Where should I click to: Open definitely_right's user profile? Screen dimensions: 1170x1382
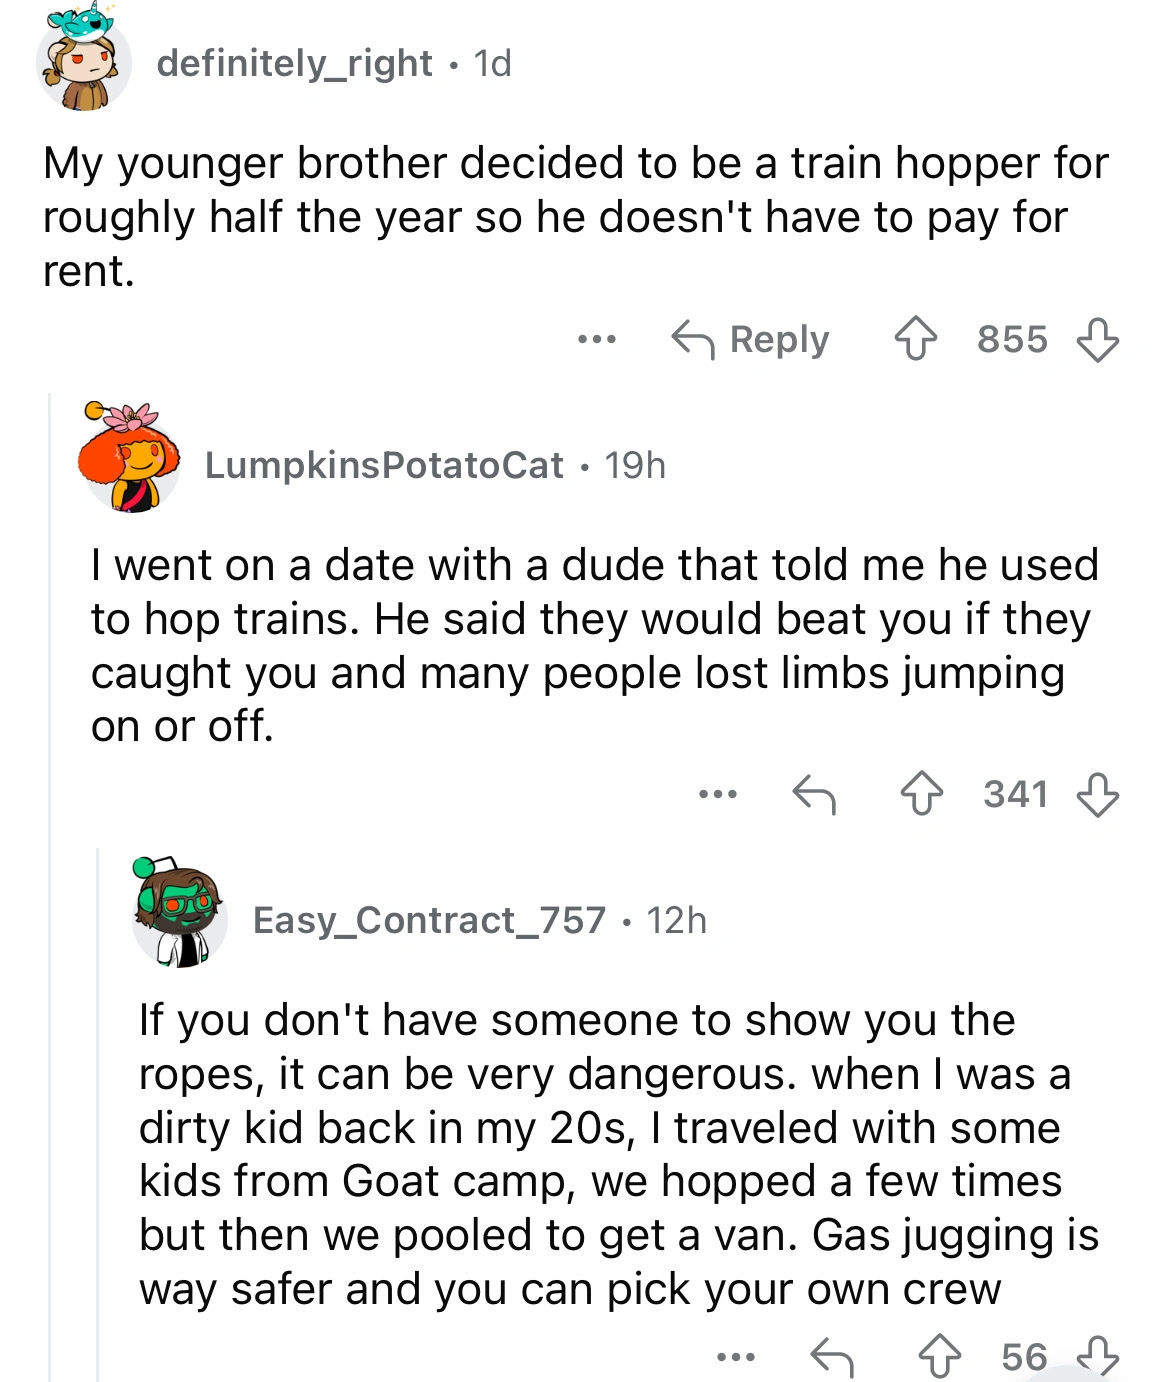pyautogui.click(x=294, y=63)
